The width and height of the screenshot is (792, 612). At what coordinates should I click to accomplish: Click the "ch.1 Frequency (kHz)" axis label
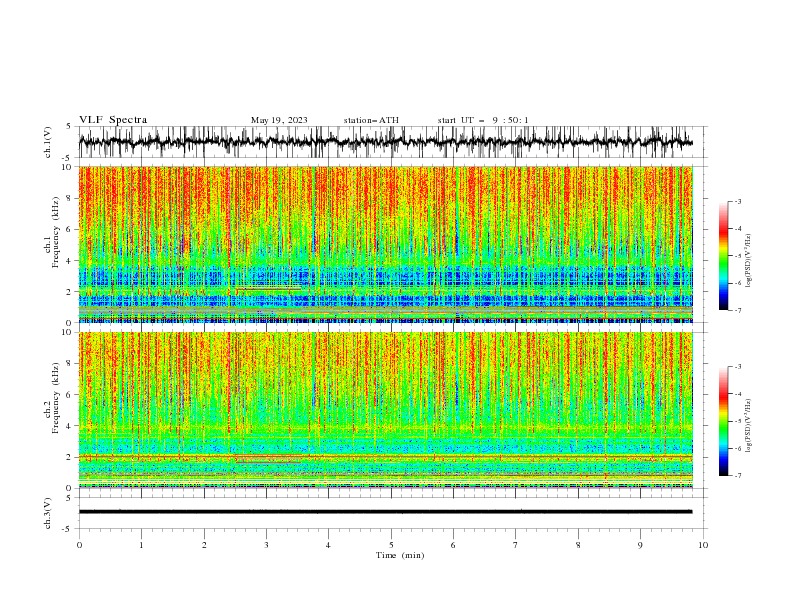point(52,232)
